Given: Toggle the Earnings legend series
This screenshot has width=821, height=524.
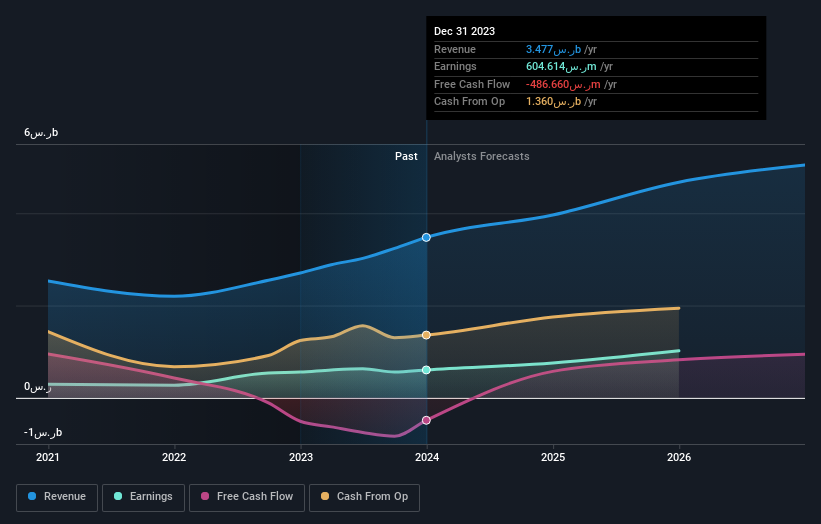Looking at the screenshot, I should tap(143, 497).
